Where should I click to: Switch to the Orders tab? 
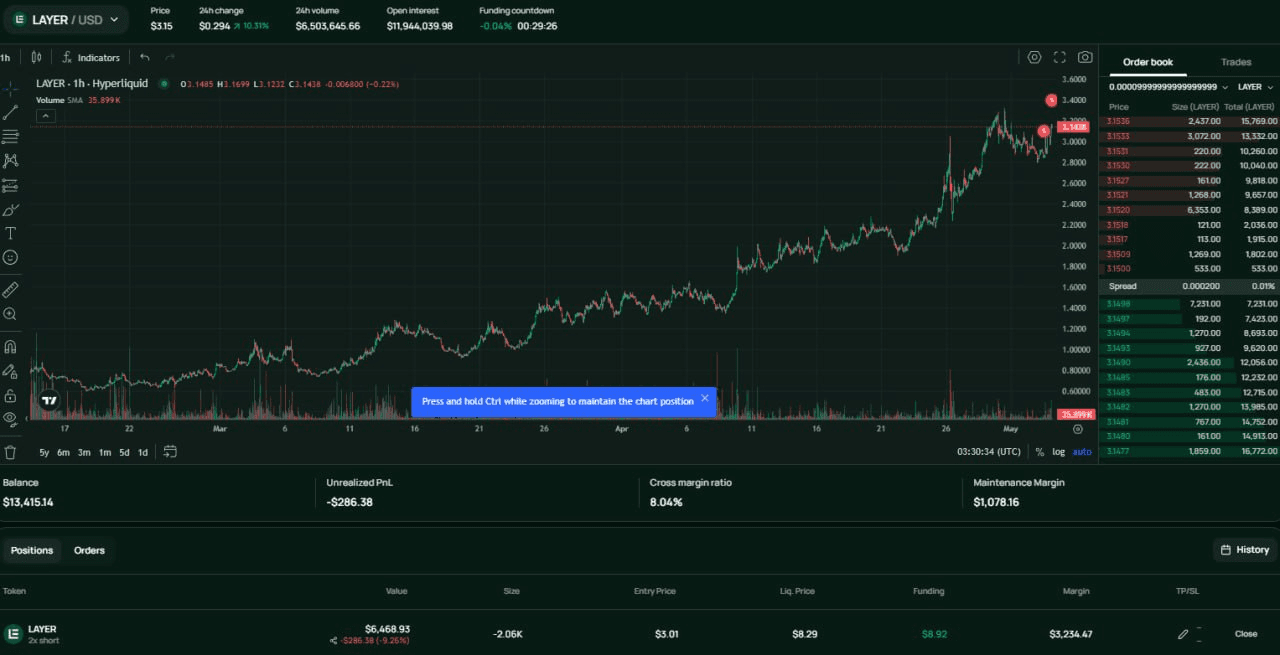click(x=89, y=550)
